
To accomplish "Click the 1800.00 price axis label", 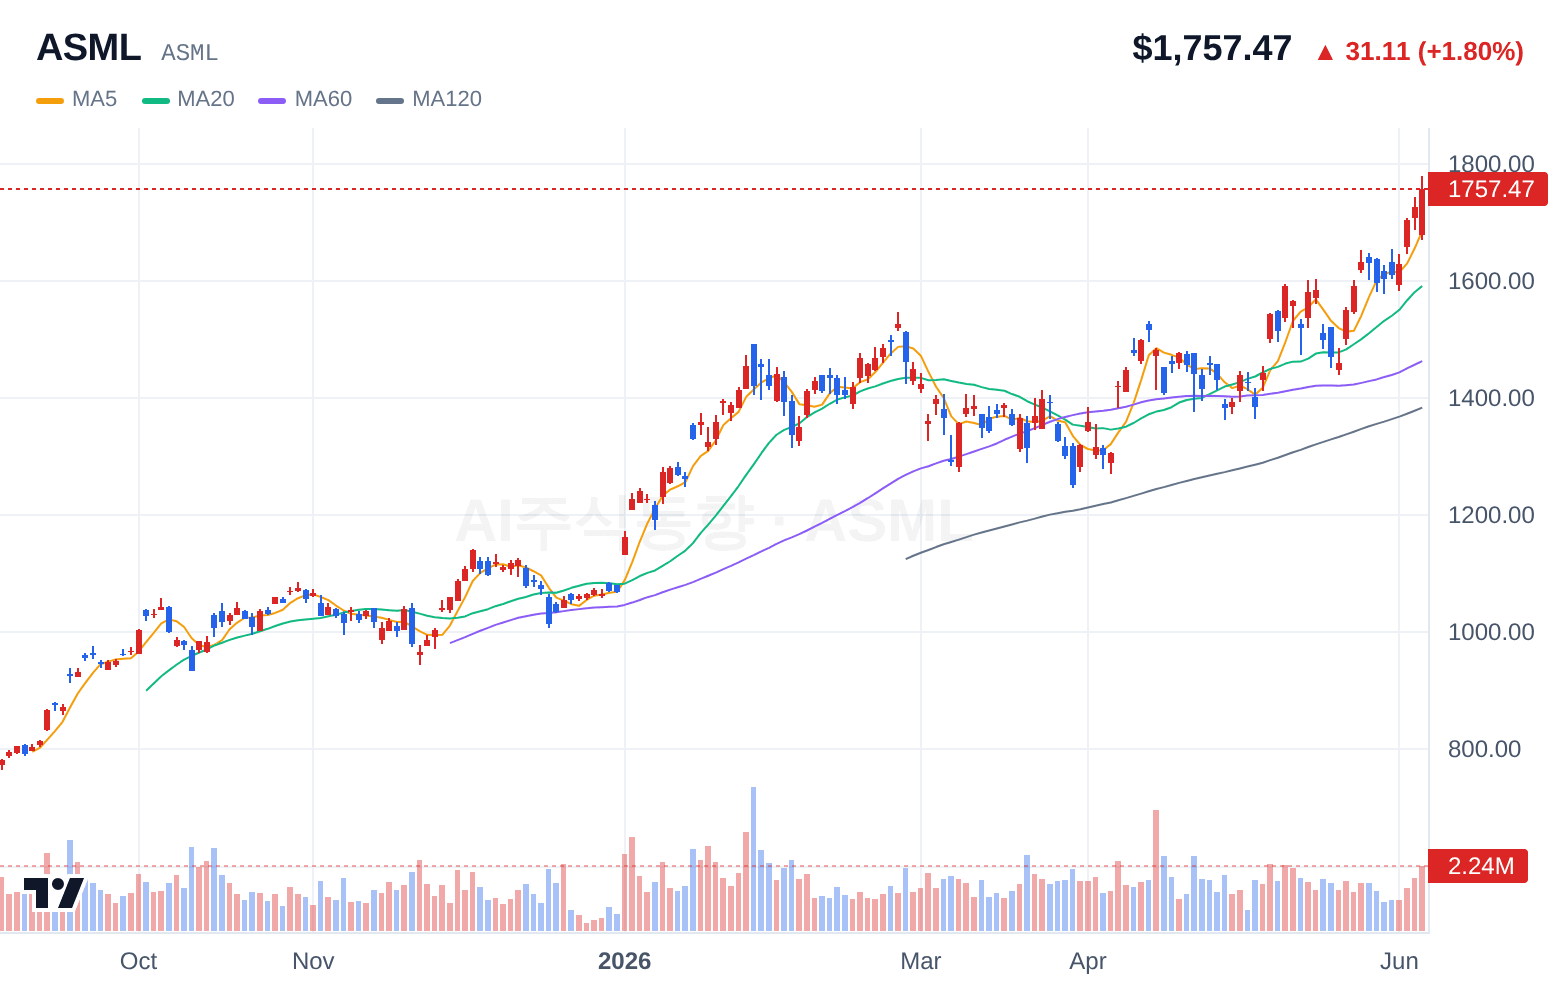I will (x=1490, y=164).
